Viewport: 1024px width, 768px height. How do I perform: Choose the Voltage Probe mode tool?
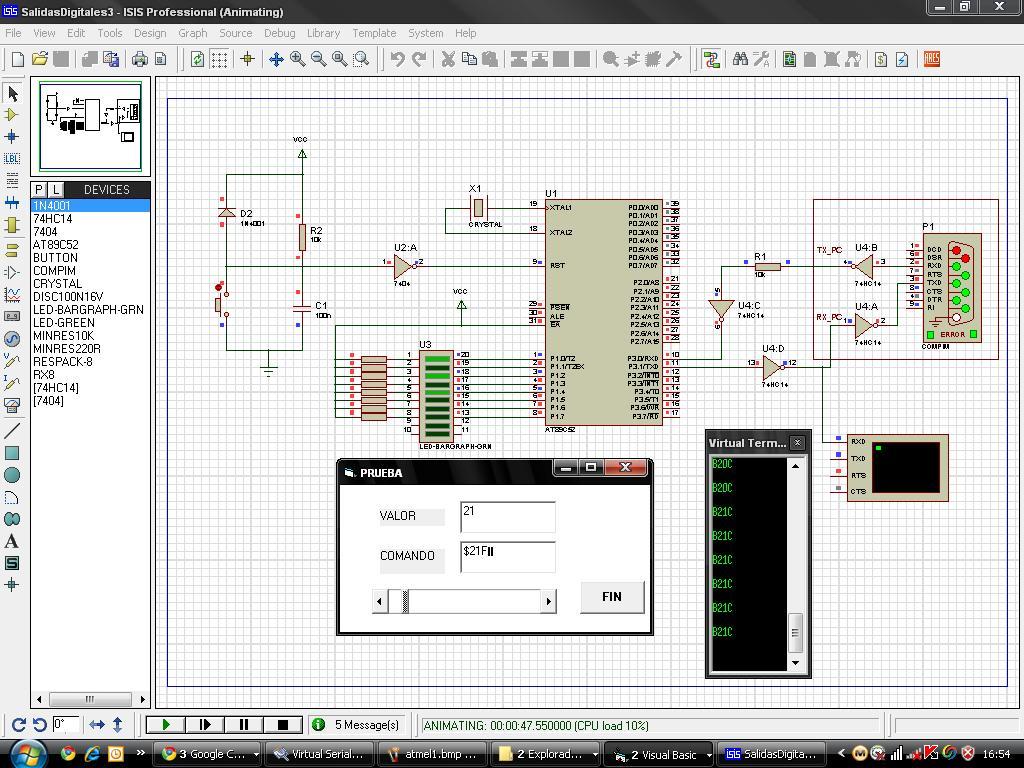point(12,362)
